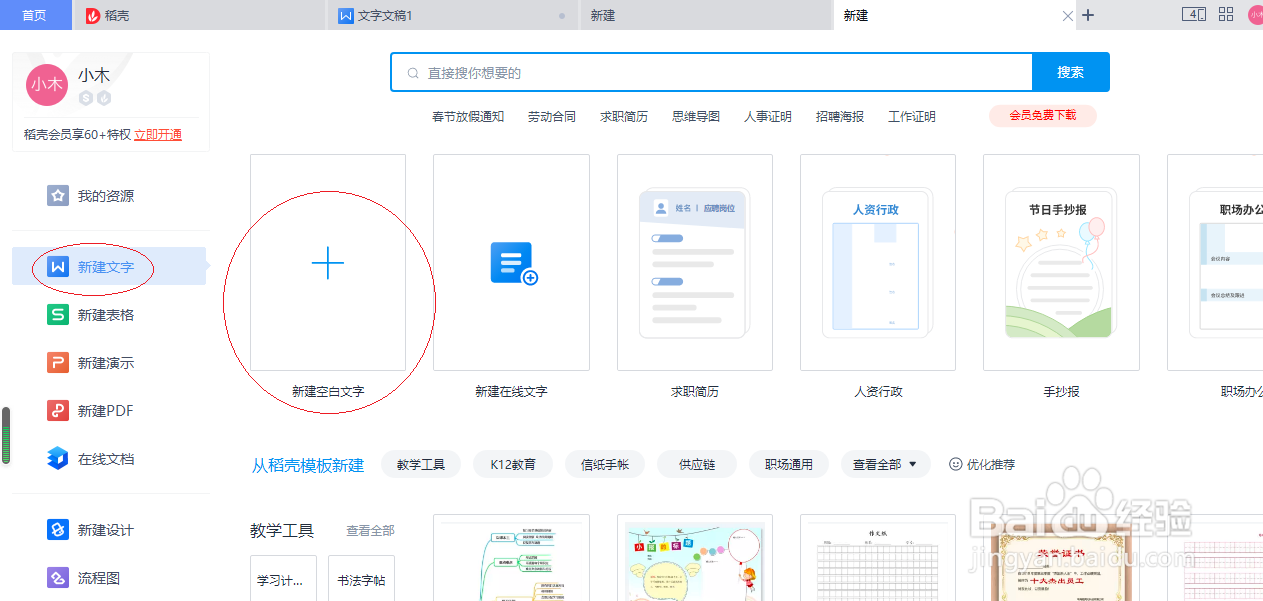Open the colorful 小报 template thumbnail
Image resolution: width=1263 pixels, height=601 pixels.
(695, 558)
